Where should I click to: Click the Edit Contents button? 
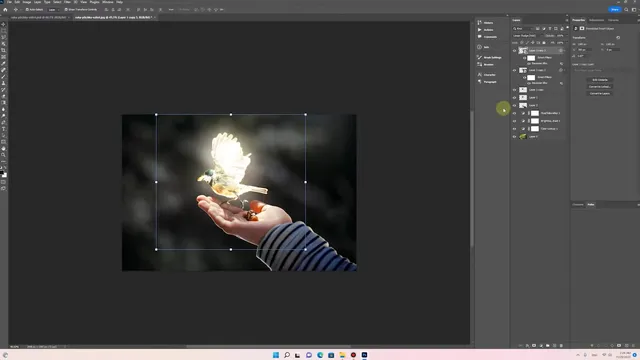600,80
